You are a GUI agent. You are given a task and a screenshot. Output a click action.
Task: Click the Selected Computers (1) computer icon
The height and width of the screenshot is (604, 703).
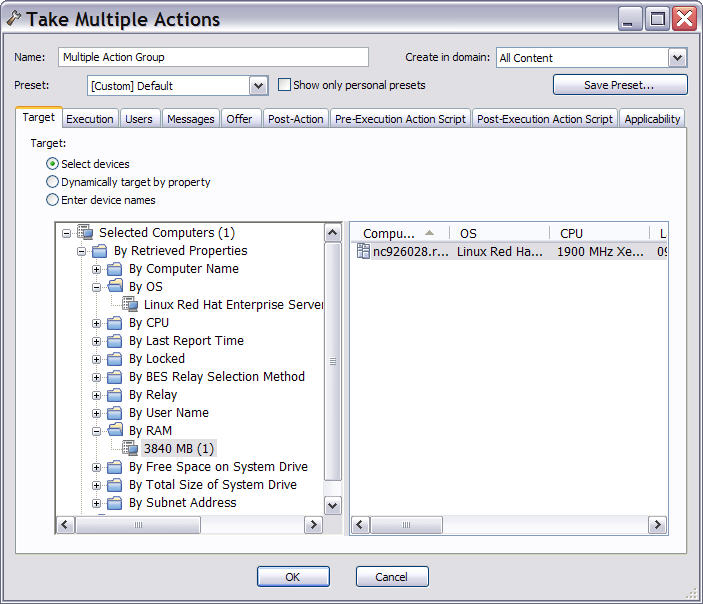click(85, 232)
